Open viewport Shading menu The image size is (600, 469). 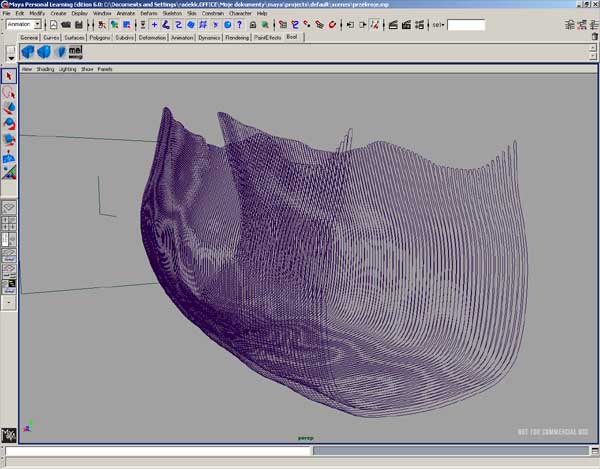(45, 69)
